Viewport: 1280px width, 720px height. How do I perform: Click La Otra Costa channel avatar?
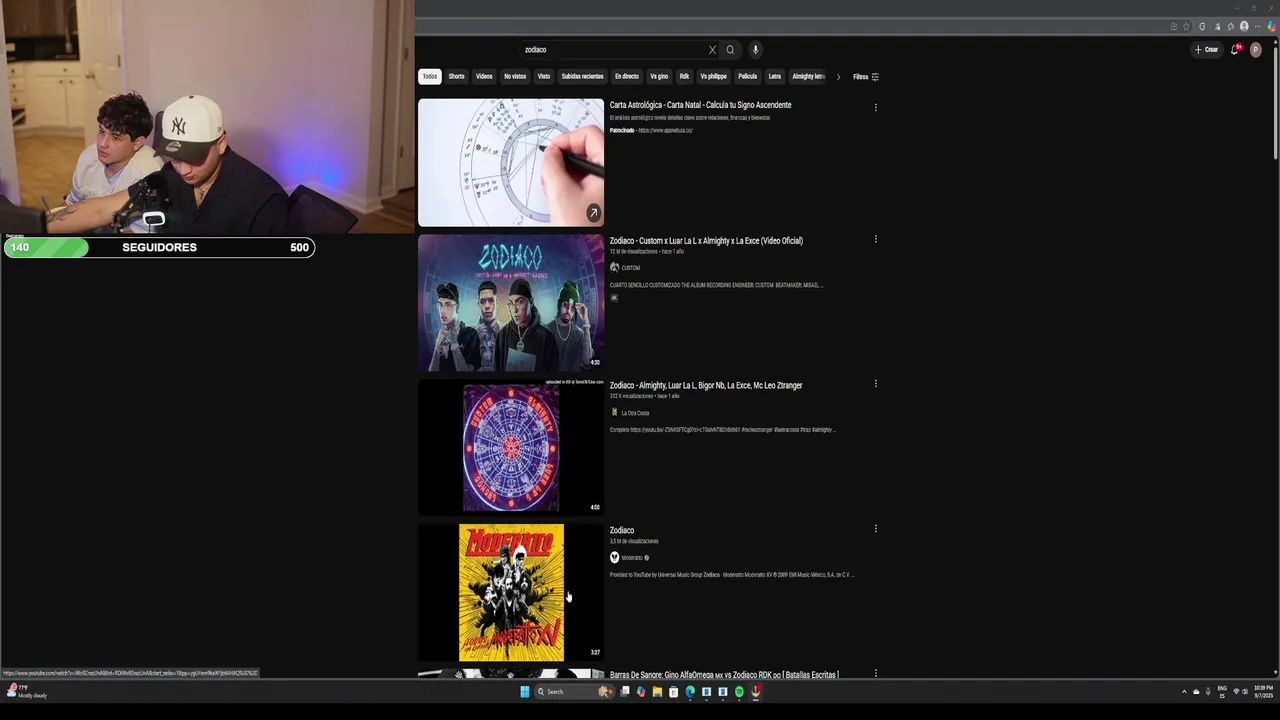click(x=614, y=412)
